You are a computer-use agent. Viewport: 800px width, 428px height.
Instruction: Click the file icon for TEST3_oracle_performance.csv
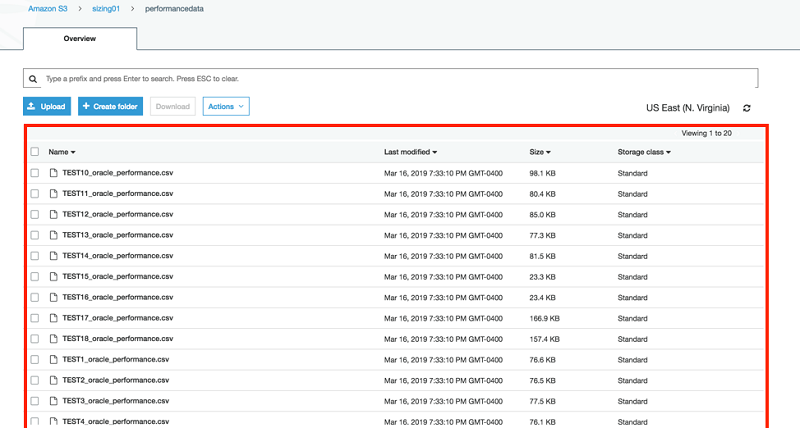(x=53, y=401)
